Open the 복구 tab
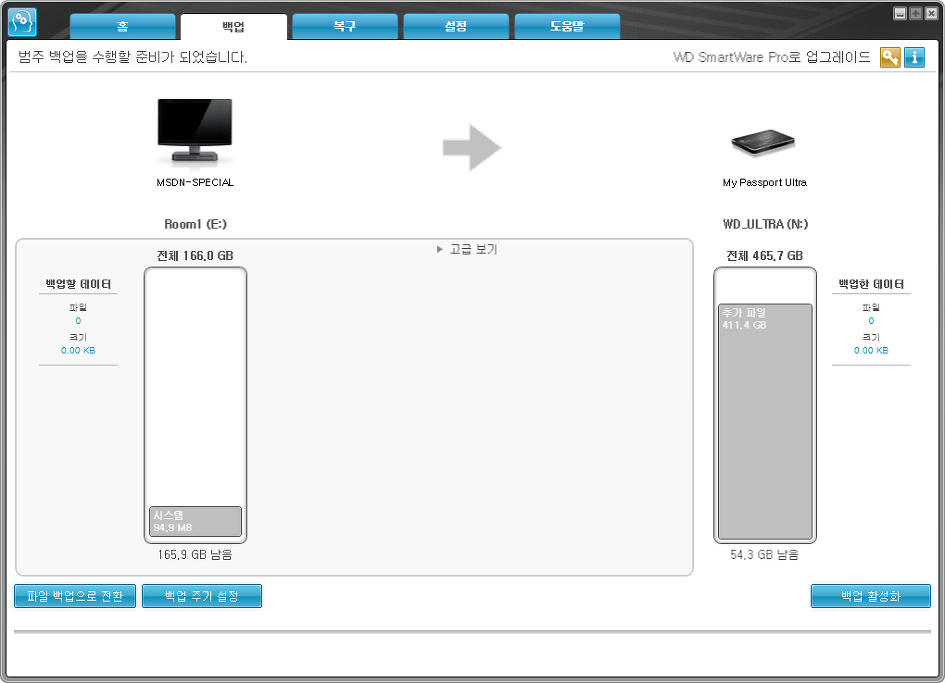 pyautogui.click(x=345, y=27)
